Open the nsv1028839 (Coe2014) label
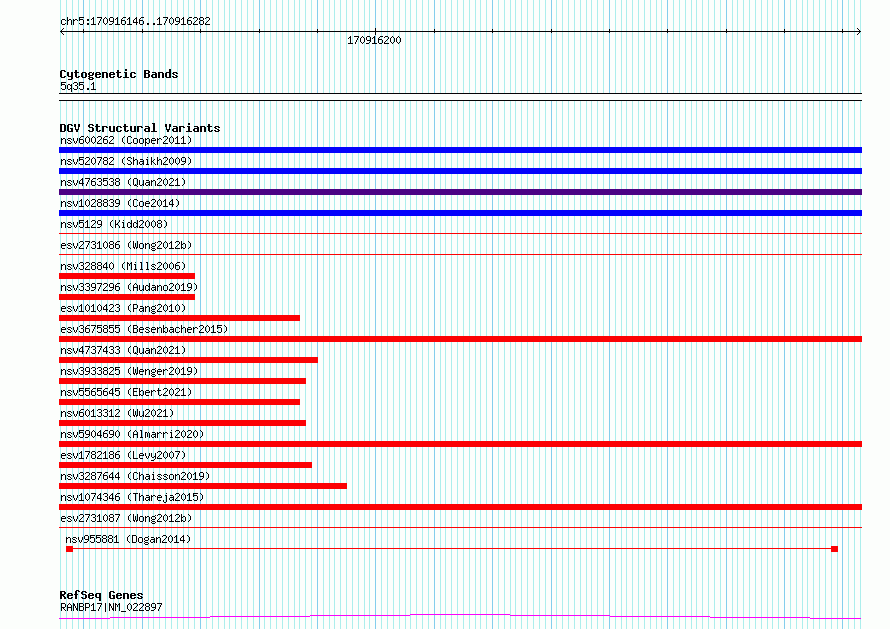The width and height of the screenshot is (890, 629). 120,203
